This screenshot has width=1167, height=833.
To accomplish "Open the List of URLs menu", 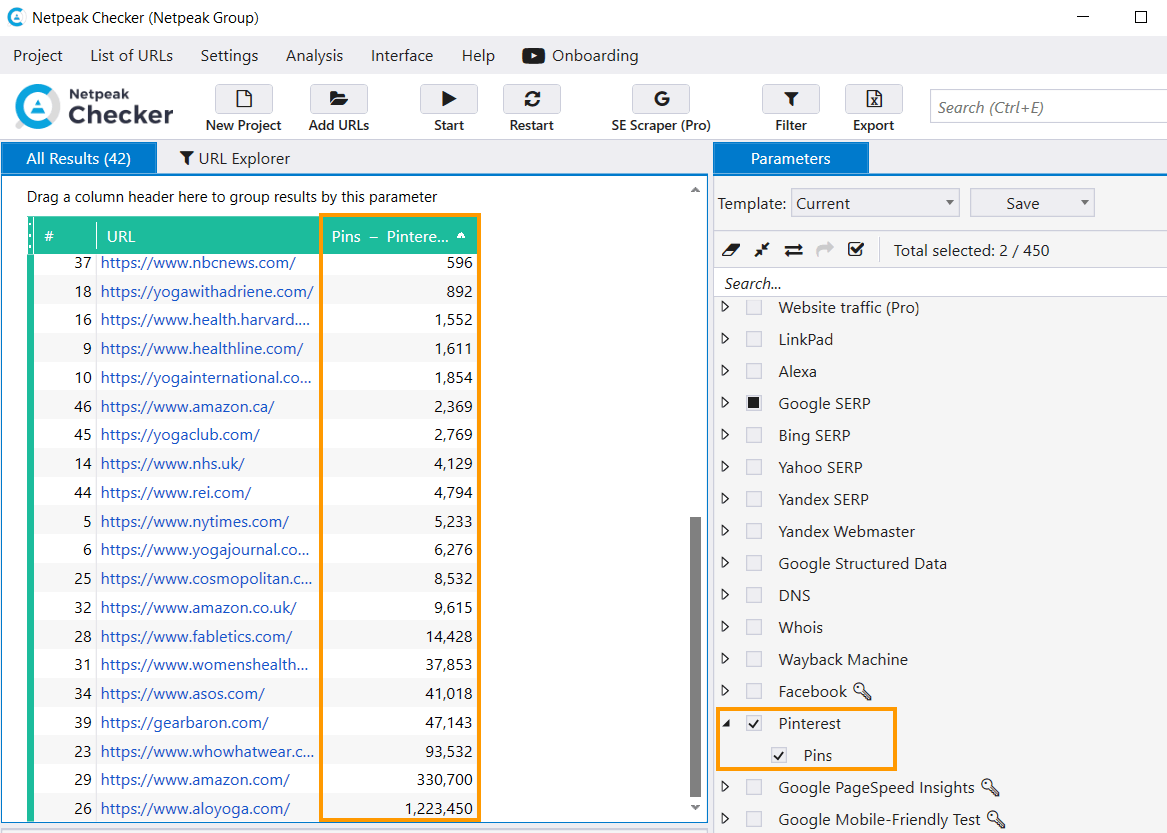I will pos(132,56).
